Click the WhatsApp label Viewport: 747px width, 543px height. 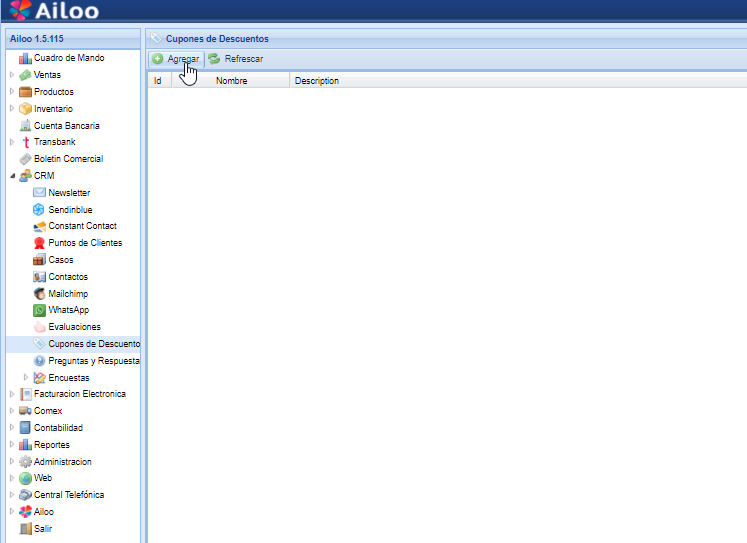tap(69, 310)
